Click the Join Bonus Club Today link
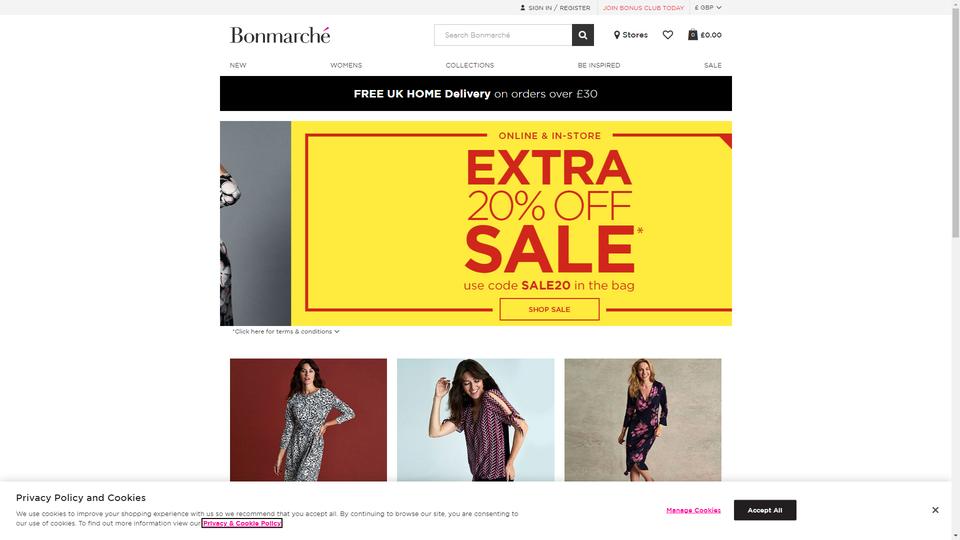Viewport: 960px width, 540px height. coord(643,8)
